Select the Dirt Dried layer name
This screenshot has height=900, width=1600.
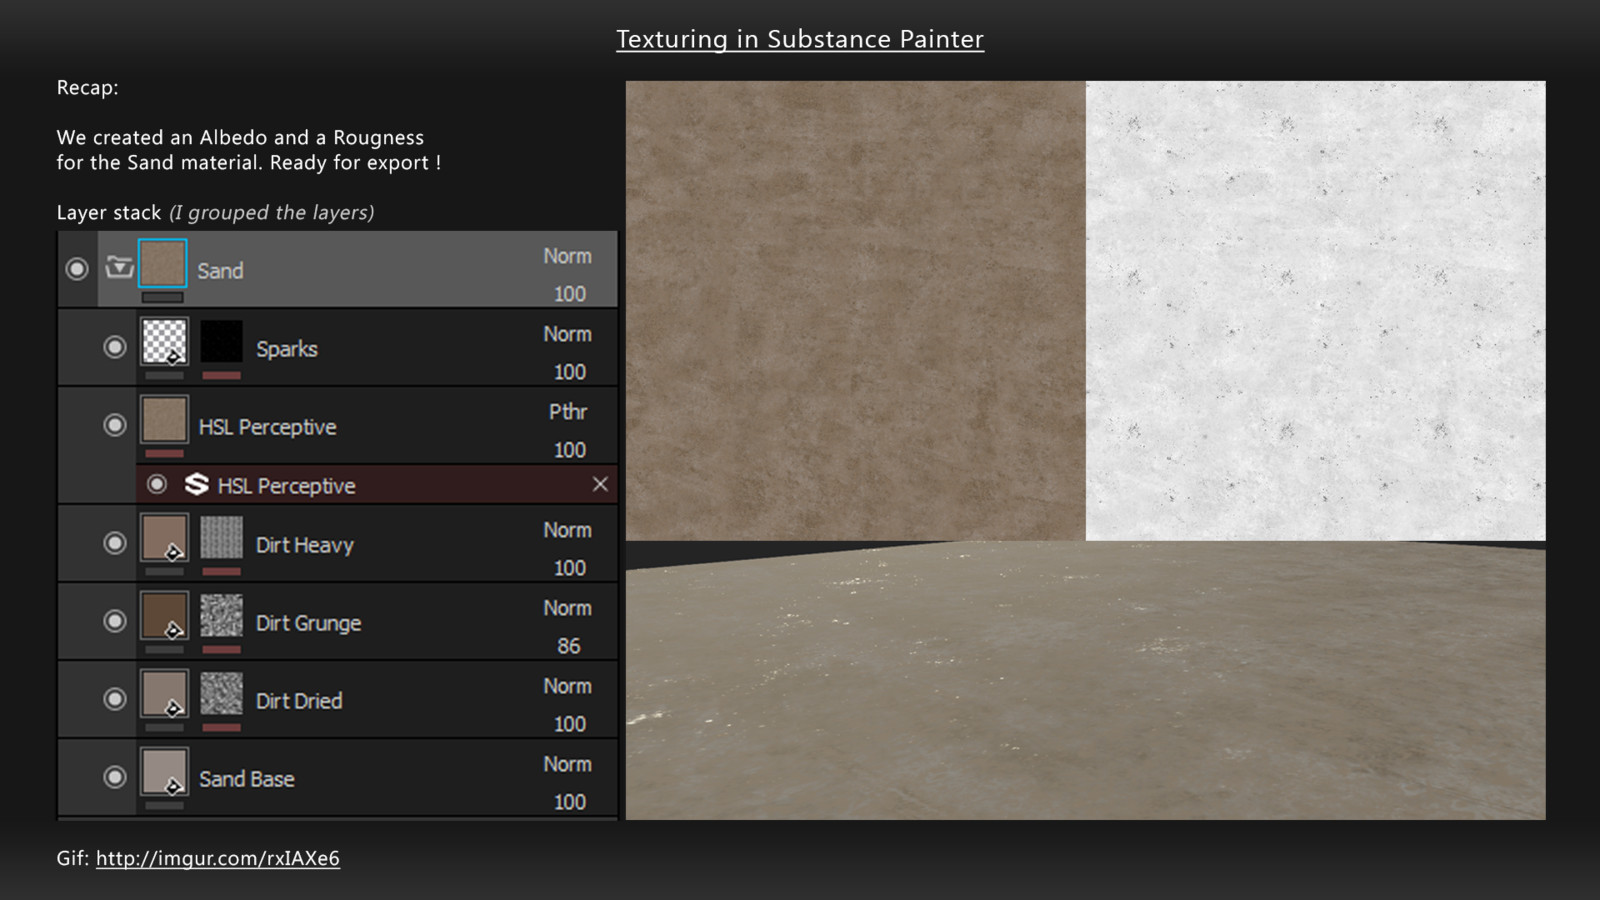click(299, 701)
